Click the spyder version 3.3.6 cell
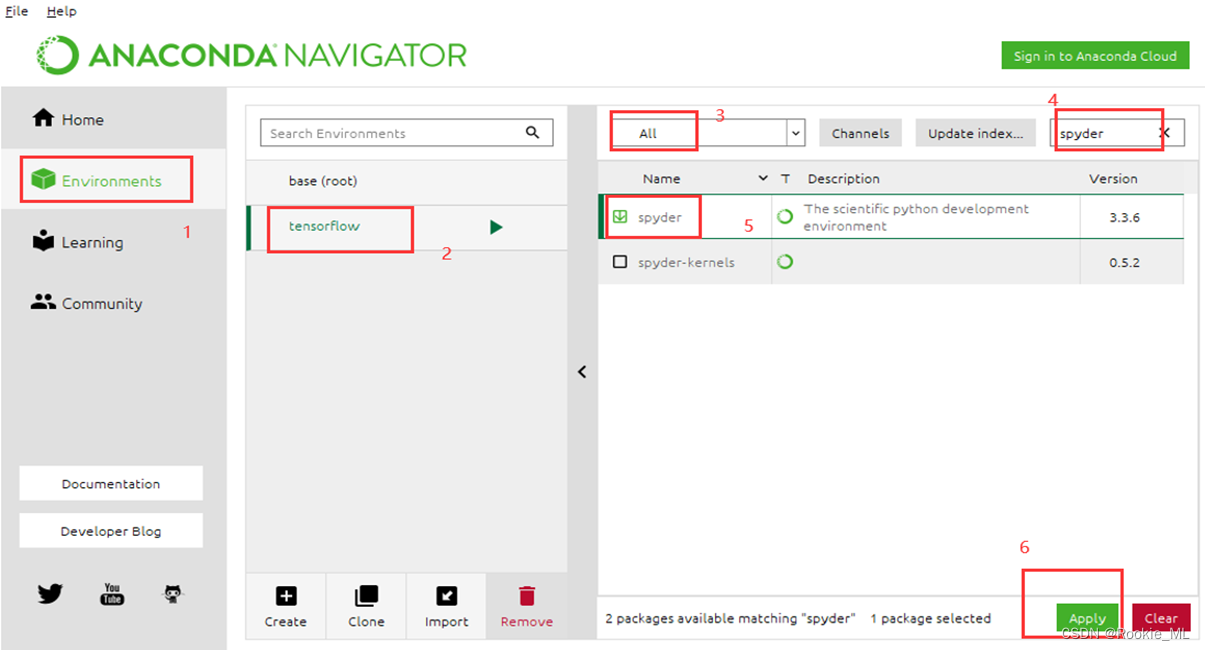Image resolution: width=1205 pixels, height=650 pixels. tap(1125, 216)
